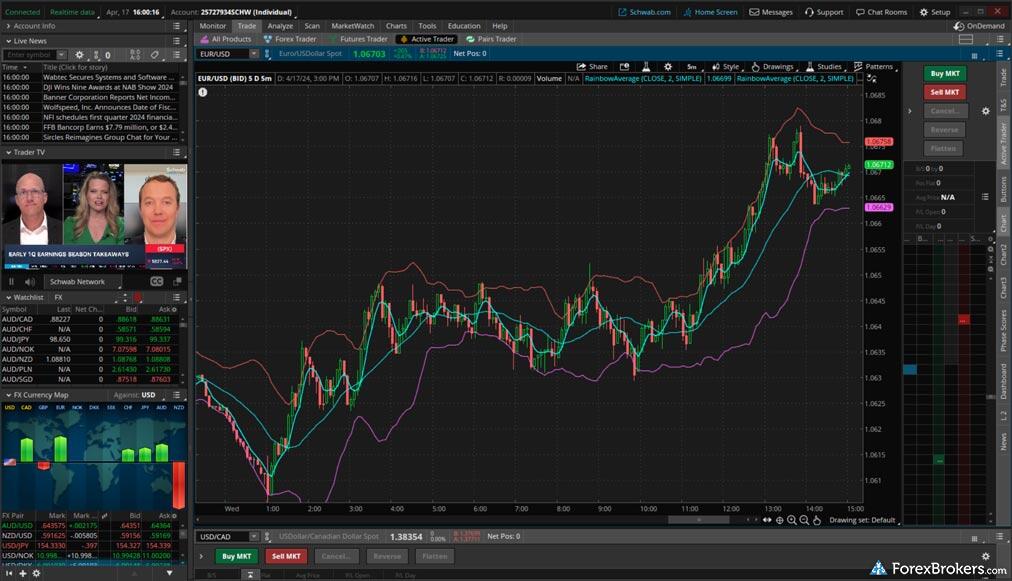Click the Edit Studies flask icon
Image resolution: width=1012 pixels, height=581 pixels.
[645, 66]
